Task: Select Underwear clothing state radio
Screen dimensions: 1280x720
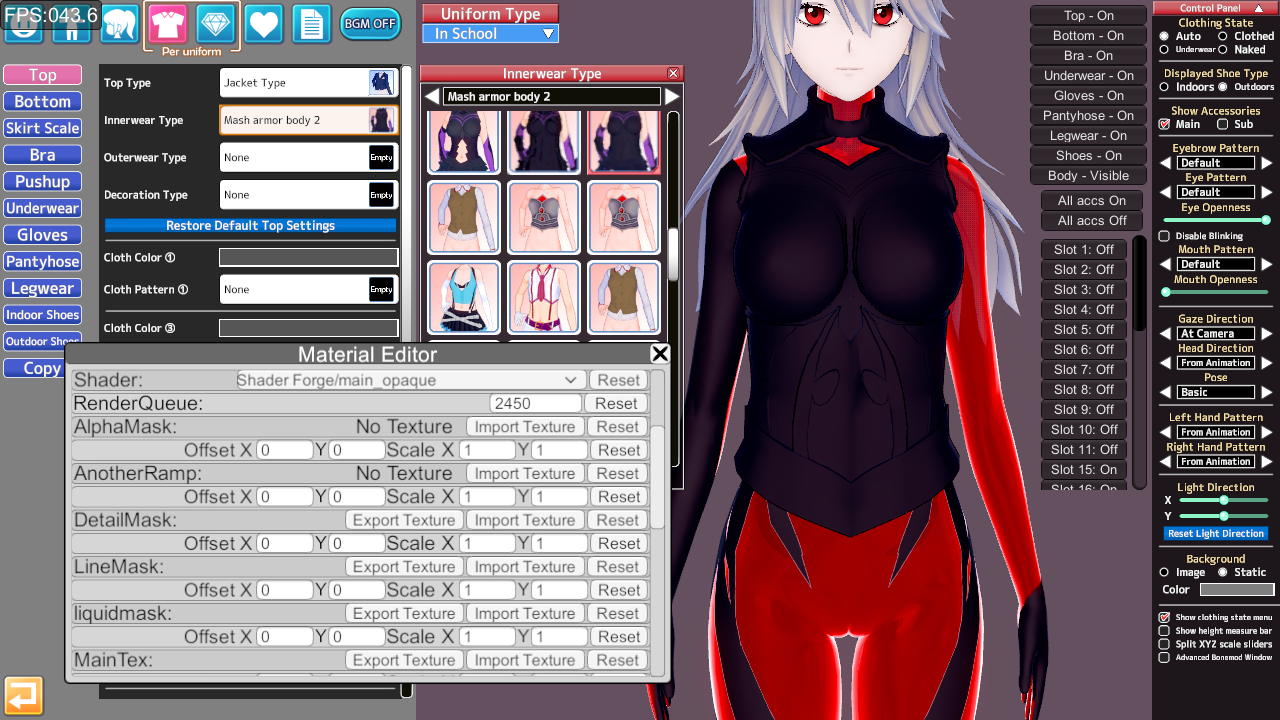Action: click(1164, 49)
